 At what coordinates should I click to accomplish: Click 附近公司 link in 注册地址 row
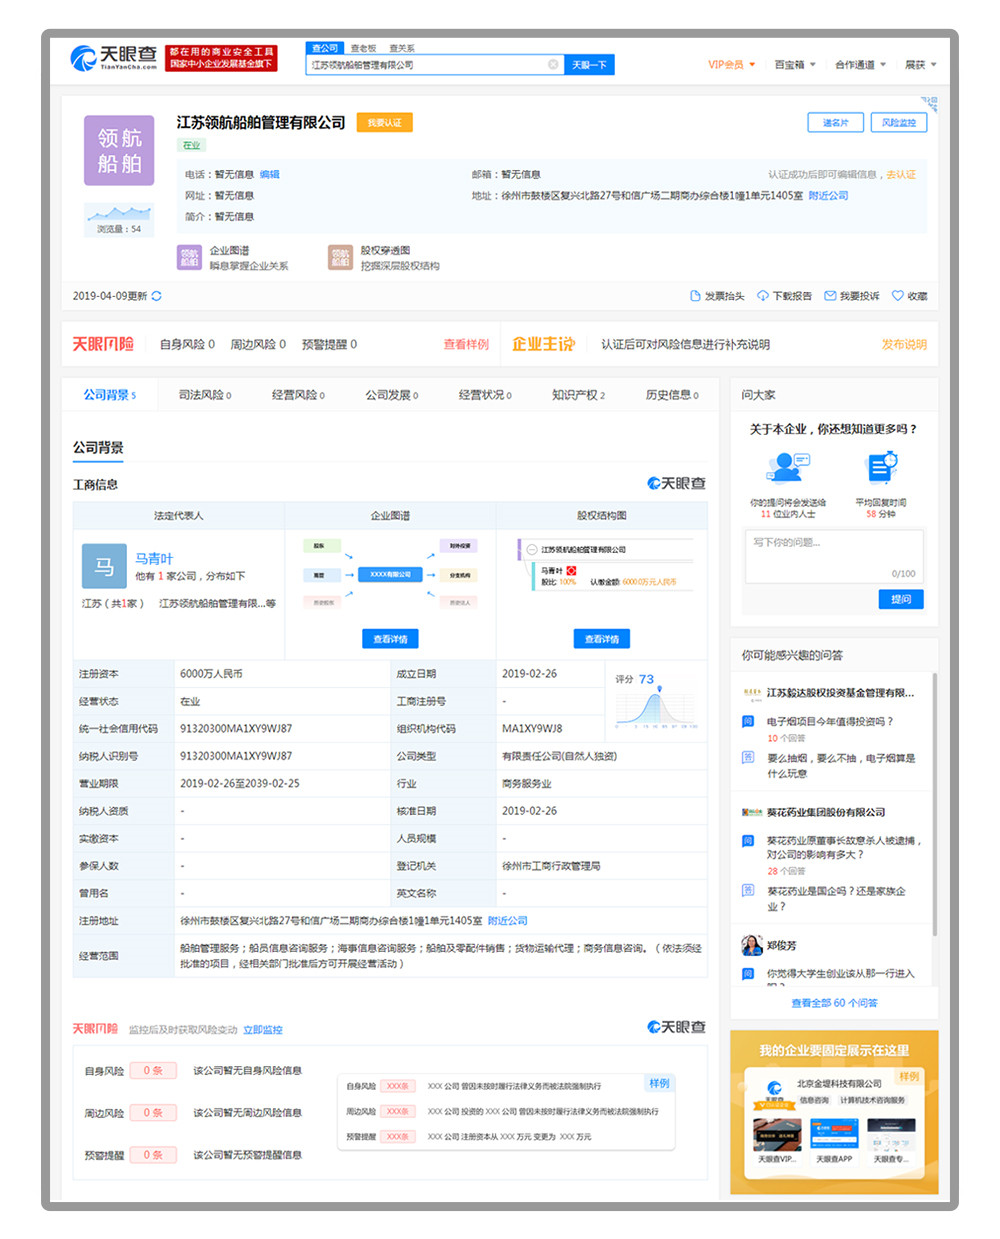coord(507,921)
